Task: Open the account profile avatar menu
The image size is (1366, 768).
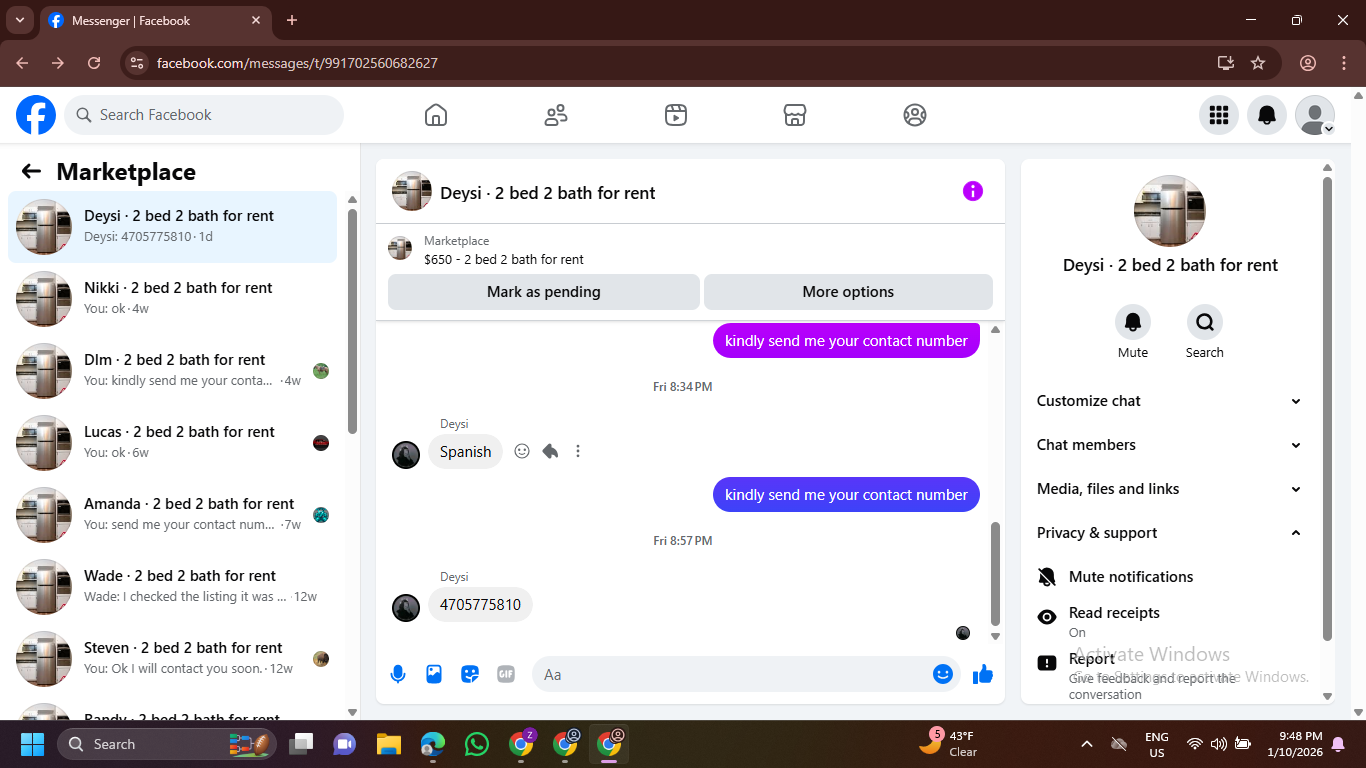Action: click(1315, 115)
